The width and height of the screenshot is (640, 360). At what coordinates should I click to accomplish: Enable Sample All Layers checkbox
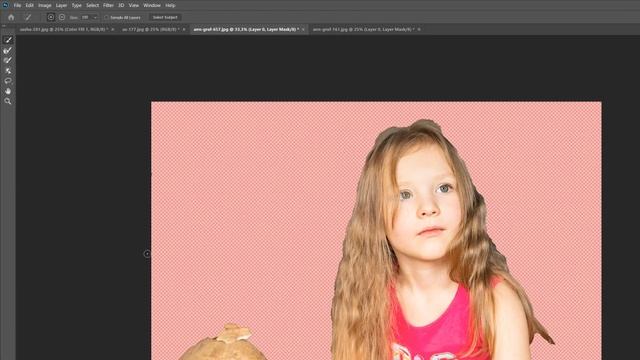pos(107,18)
